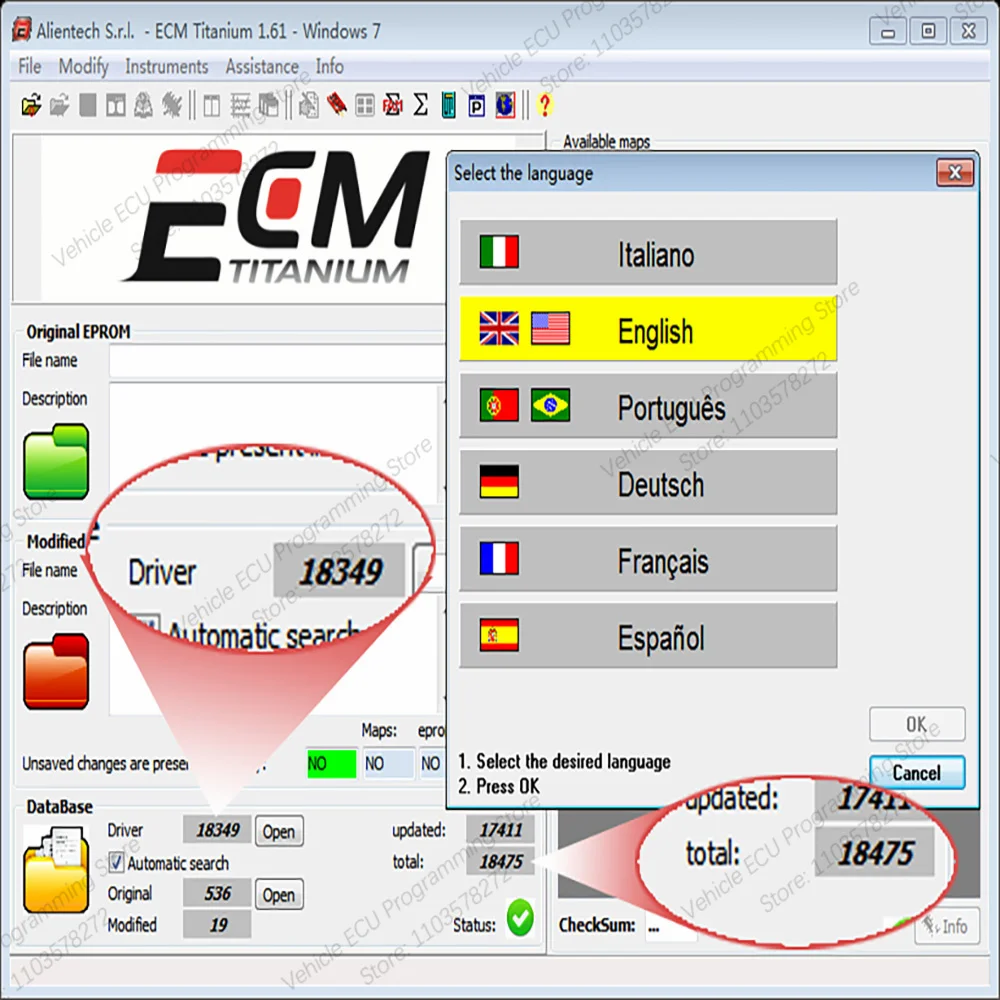This screenshot has height=1000, width=1000.
Task: Select the English language option
Action: 647,330
